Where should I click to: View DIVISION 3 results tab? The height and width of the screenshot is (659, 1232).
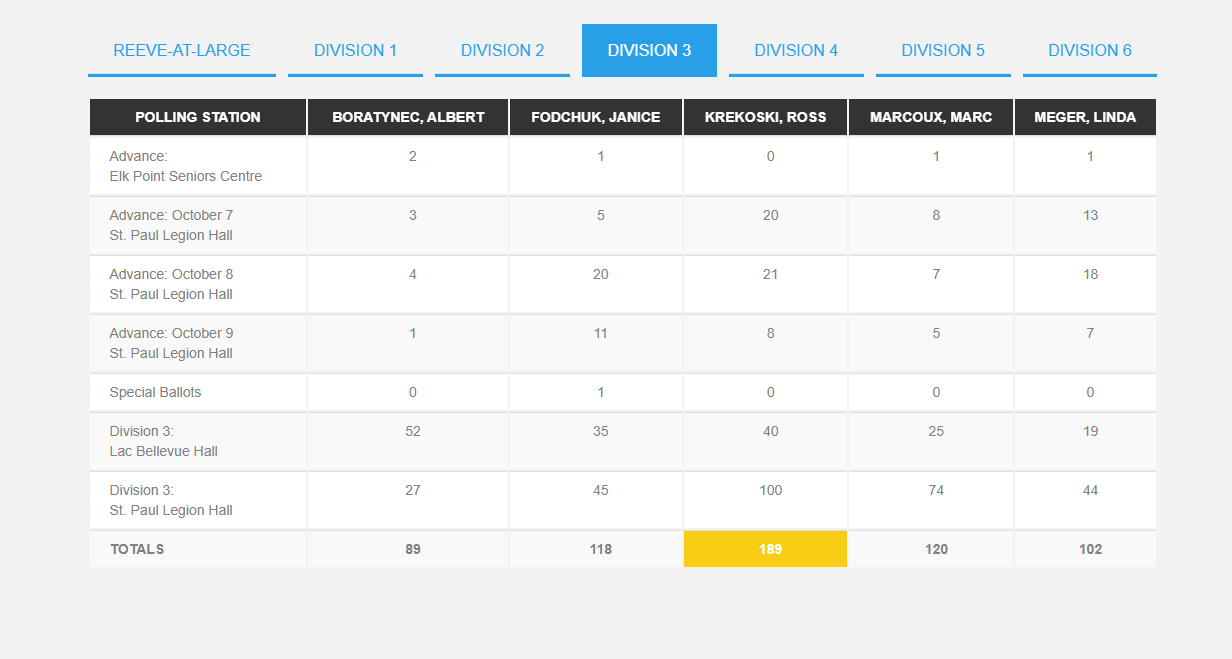(649, 50)
